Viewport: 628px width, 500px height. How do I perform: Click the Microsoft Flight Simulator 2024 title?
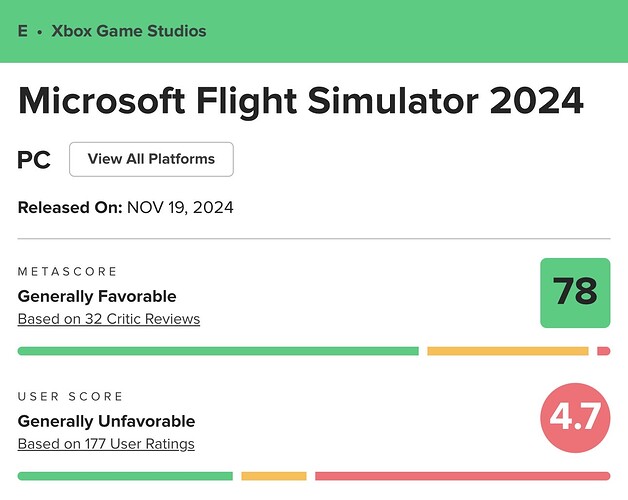pyautogui.click(x=301, y=102)
